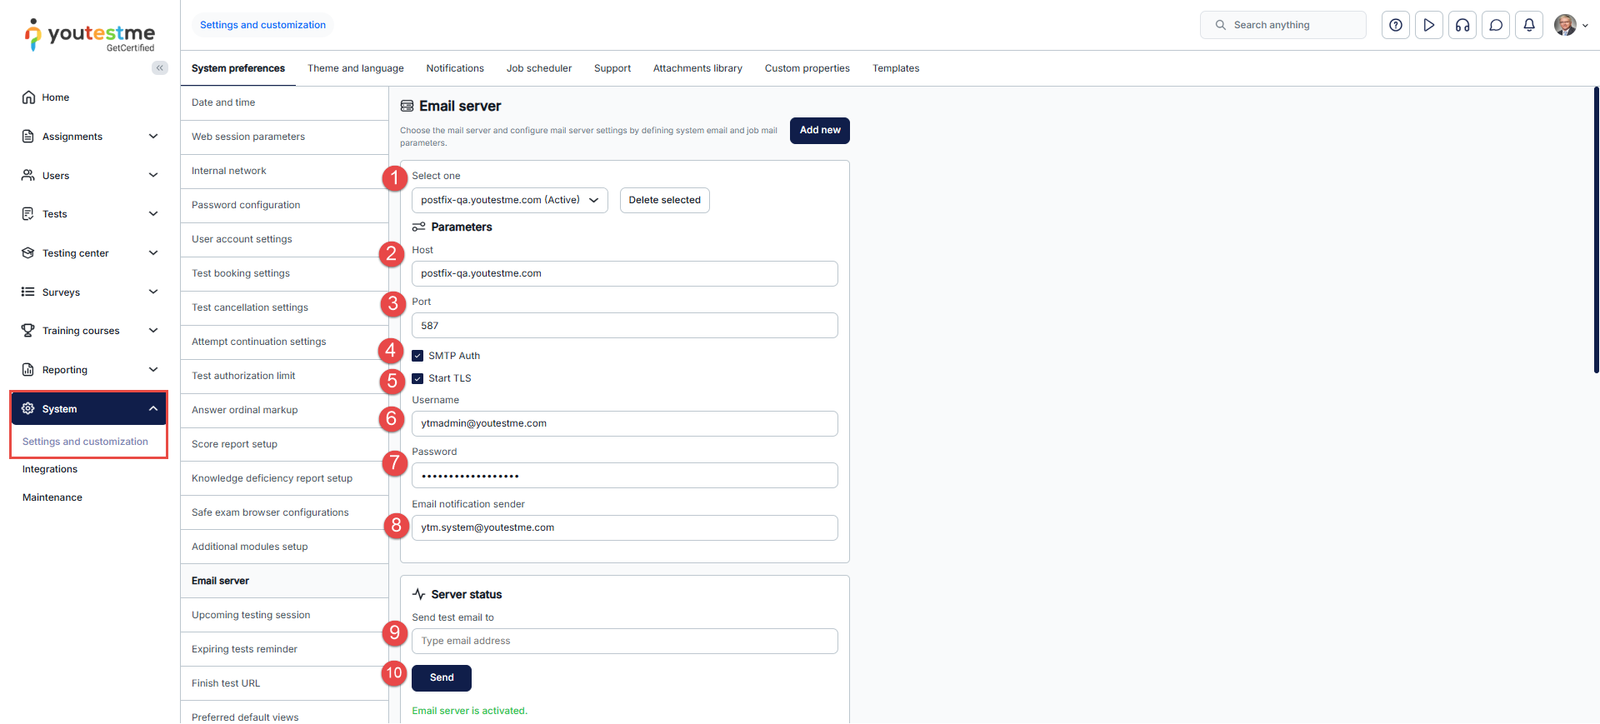This screenshot has height=724, width=1600.
Task: Click the Training courses trophy icon
Action: pos(28,330)
